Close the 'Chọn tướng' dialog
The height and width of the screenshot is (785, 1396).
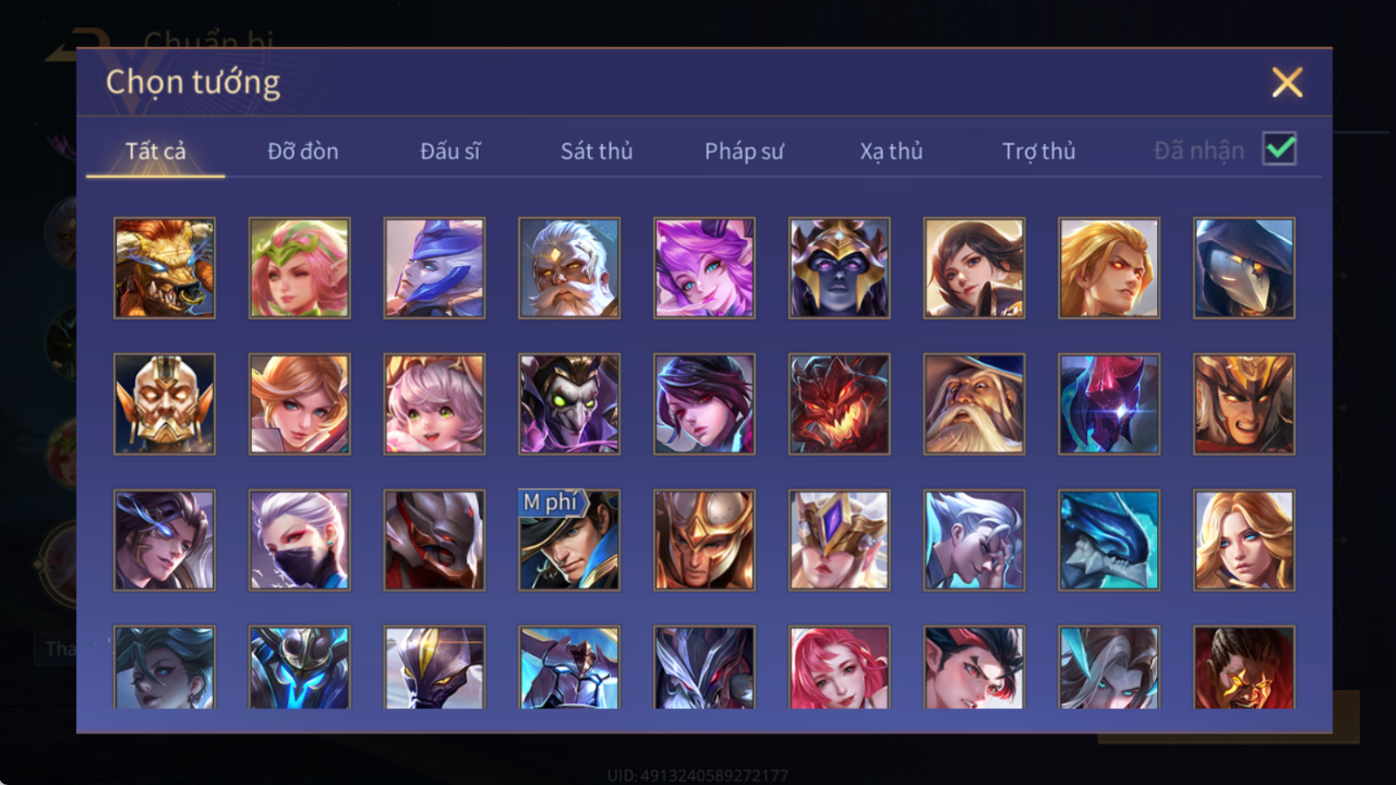1287,82
